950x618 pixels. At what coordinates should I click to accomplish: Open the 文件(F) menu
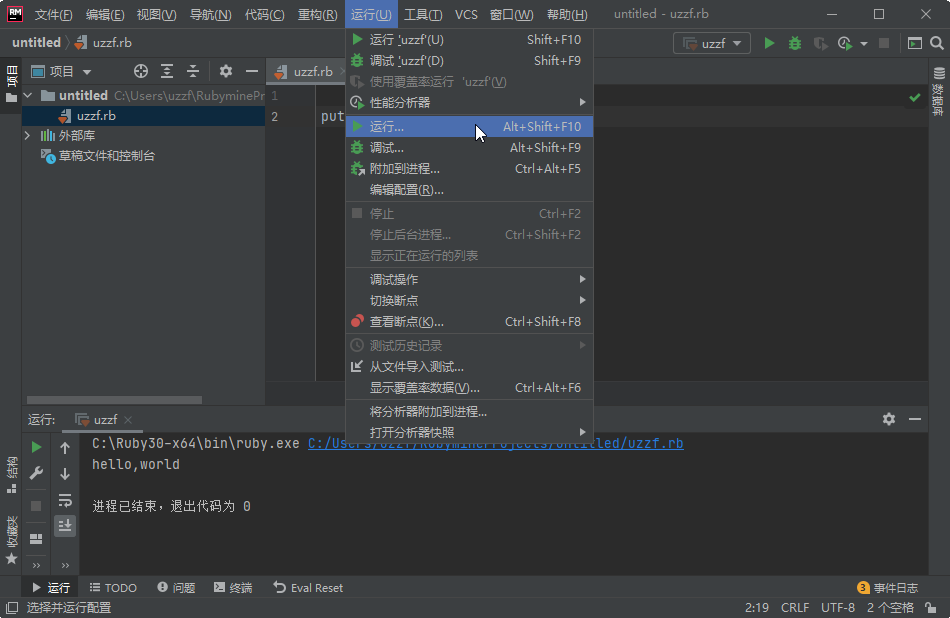pos(53,14)
